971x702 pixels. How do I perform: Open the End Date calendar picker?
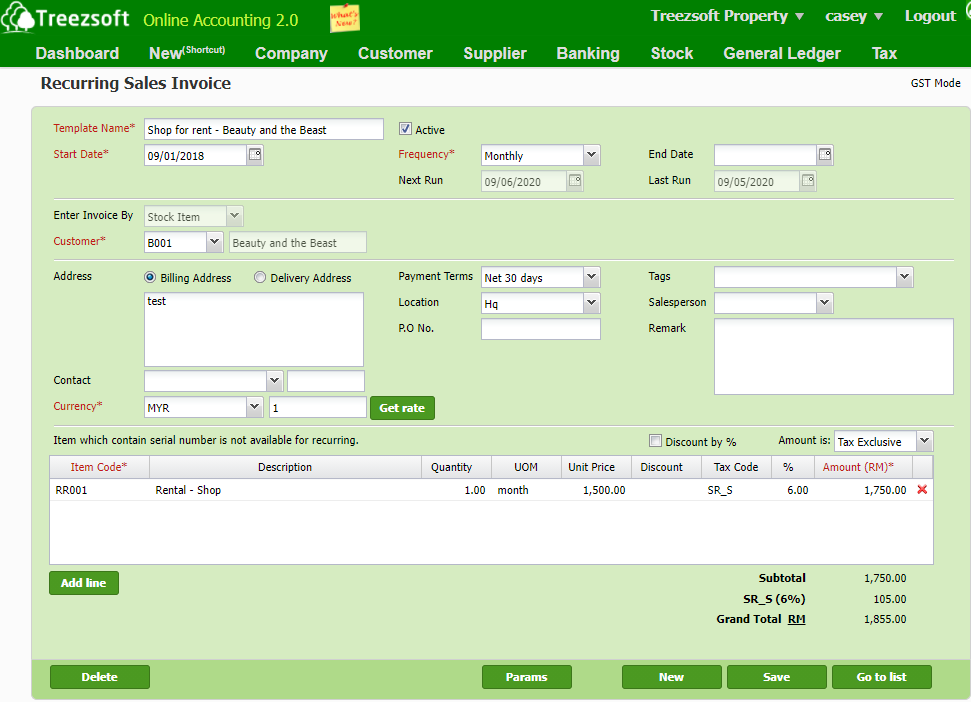click(823, 155)
